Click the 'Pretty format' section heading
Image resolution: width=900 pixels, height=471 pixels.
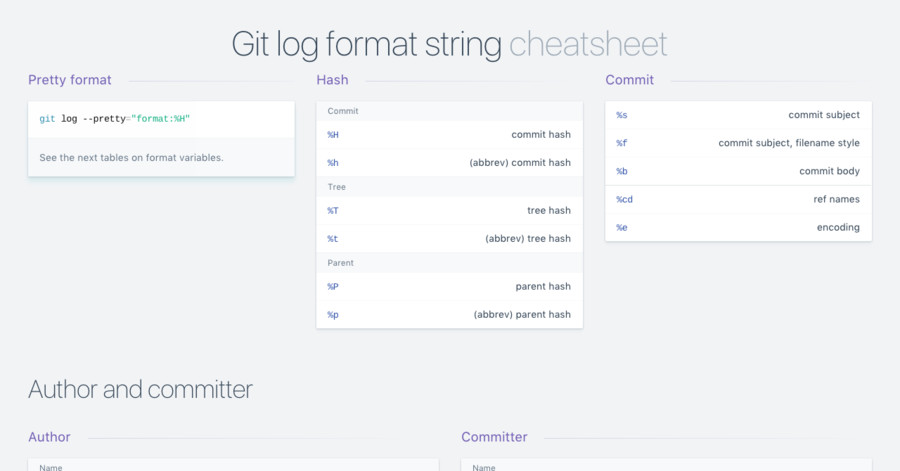(x=70, y=80)
